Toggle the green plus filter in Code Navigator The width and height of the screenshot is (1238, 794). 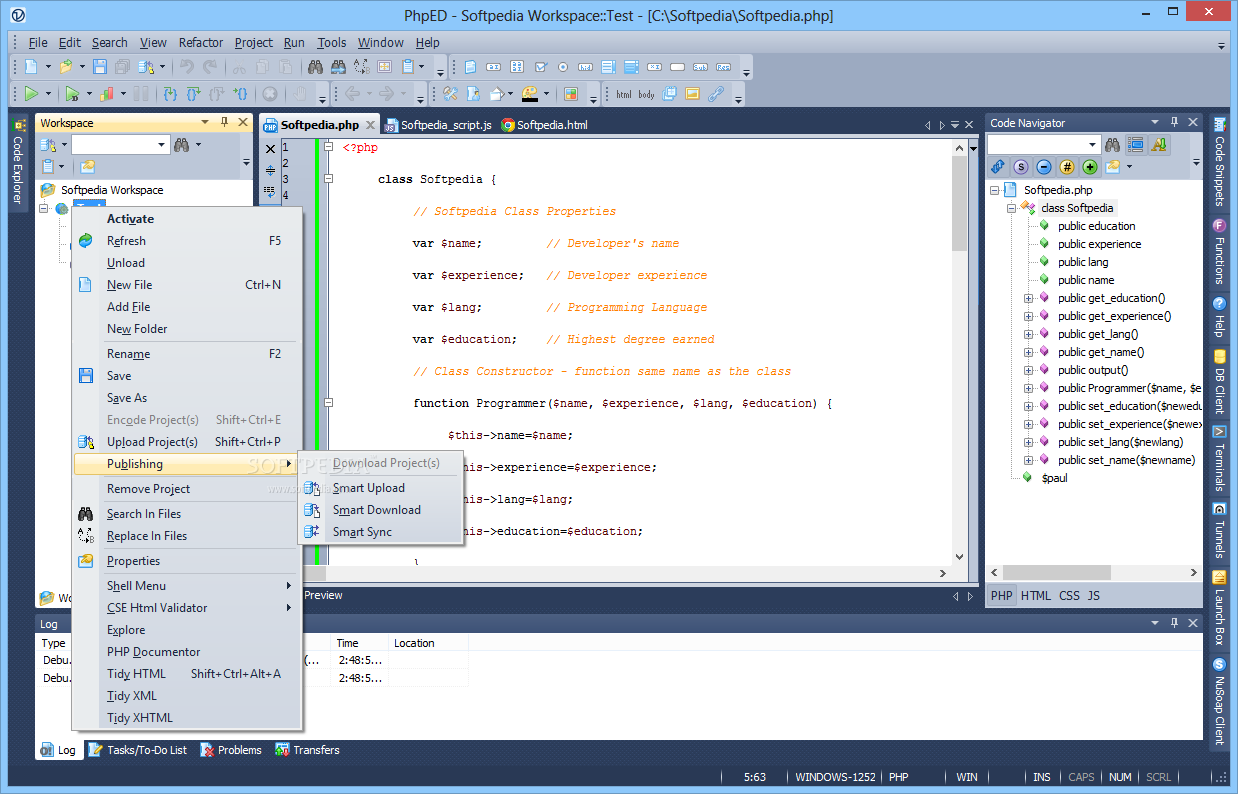click(1090, 167)
